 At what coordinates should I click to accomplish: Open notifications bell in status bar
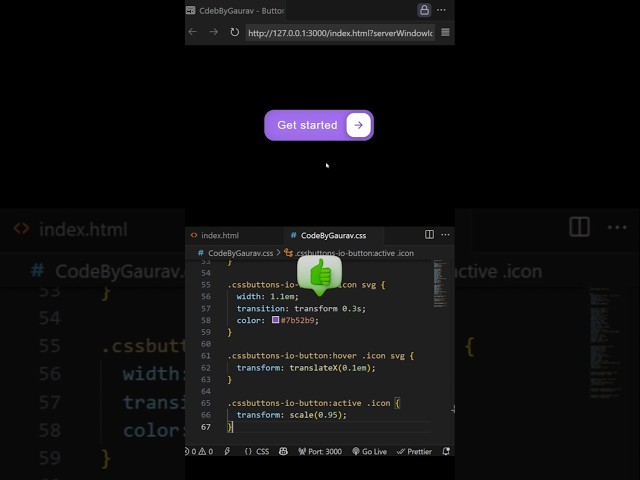click(446, 451)
